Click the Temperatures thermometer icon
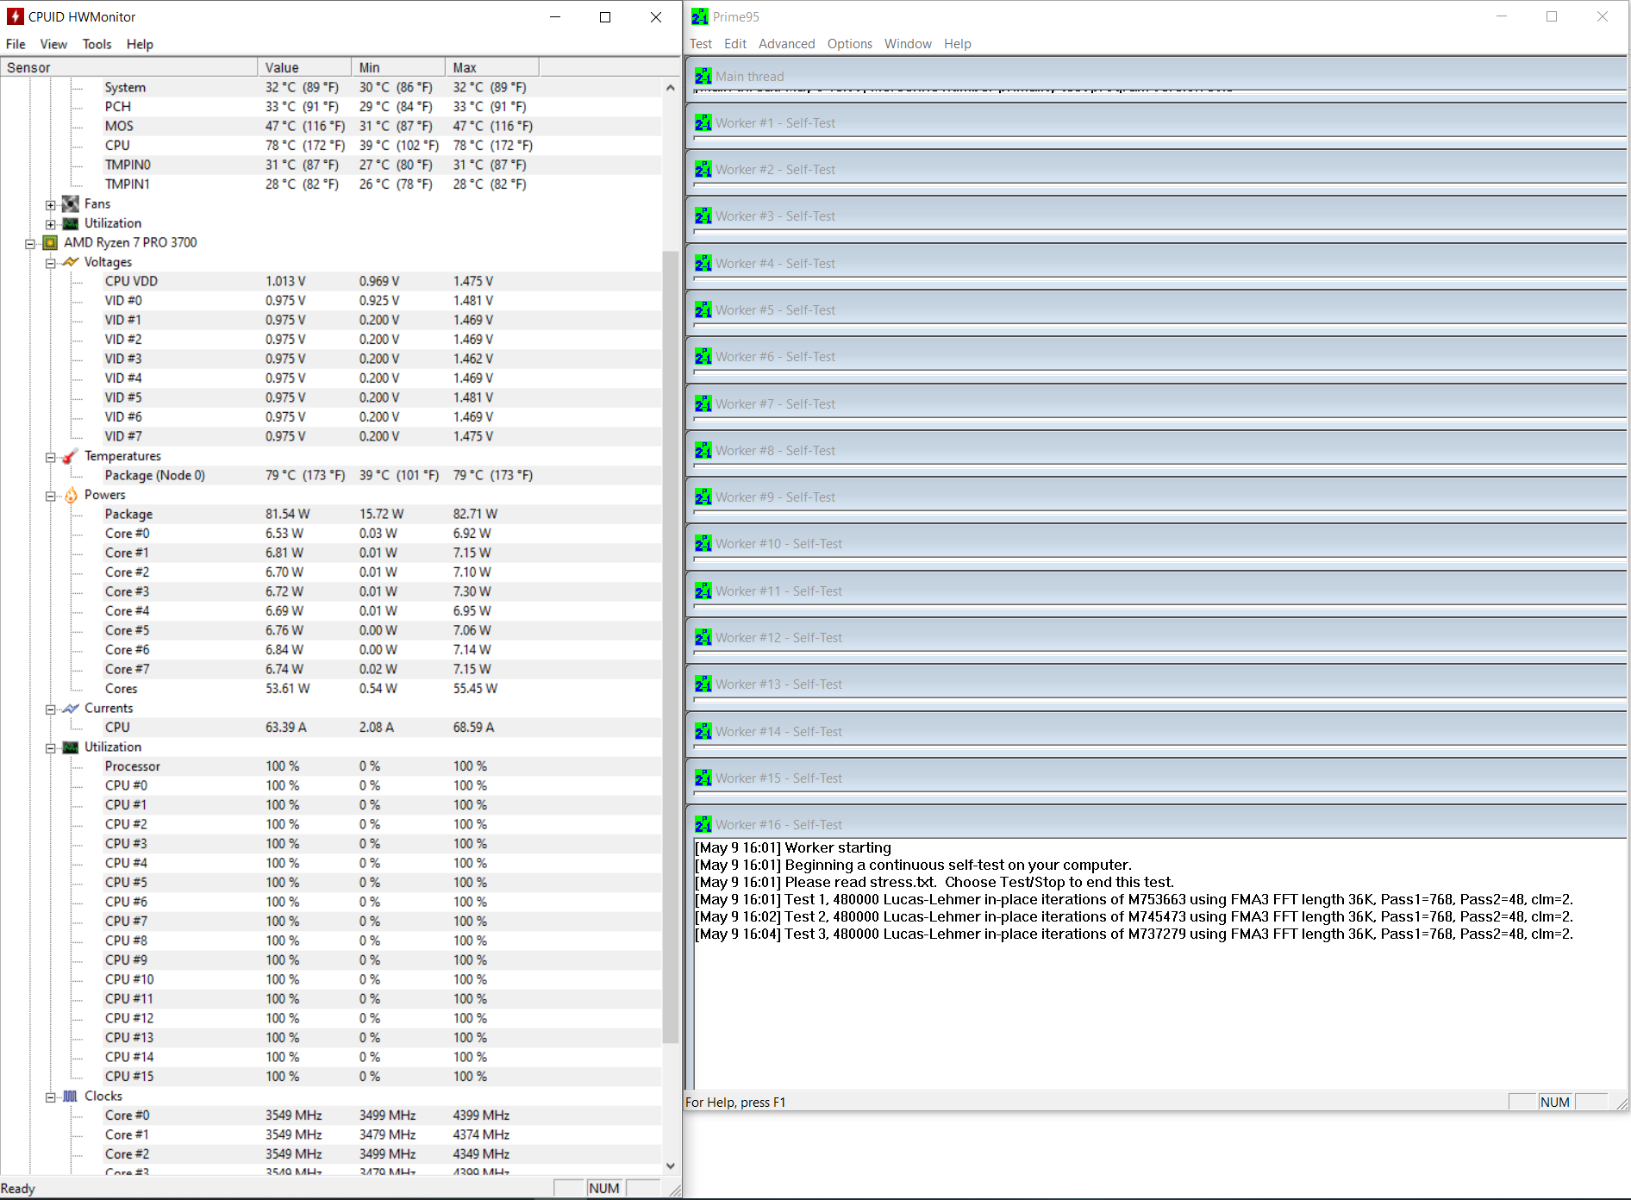The height and width of the screenshot is (1200, 1631). [x=70, y=456]
